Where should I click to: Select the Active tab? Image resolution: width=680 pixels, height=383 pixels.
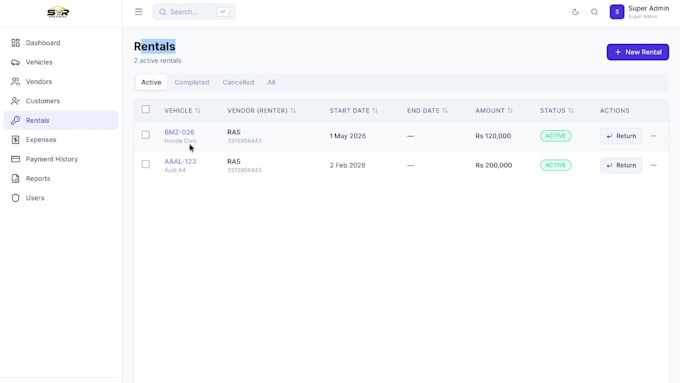pos(151,82)
